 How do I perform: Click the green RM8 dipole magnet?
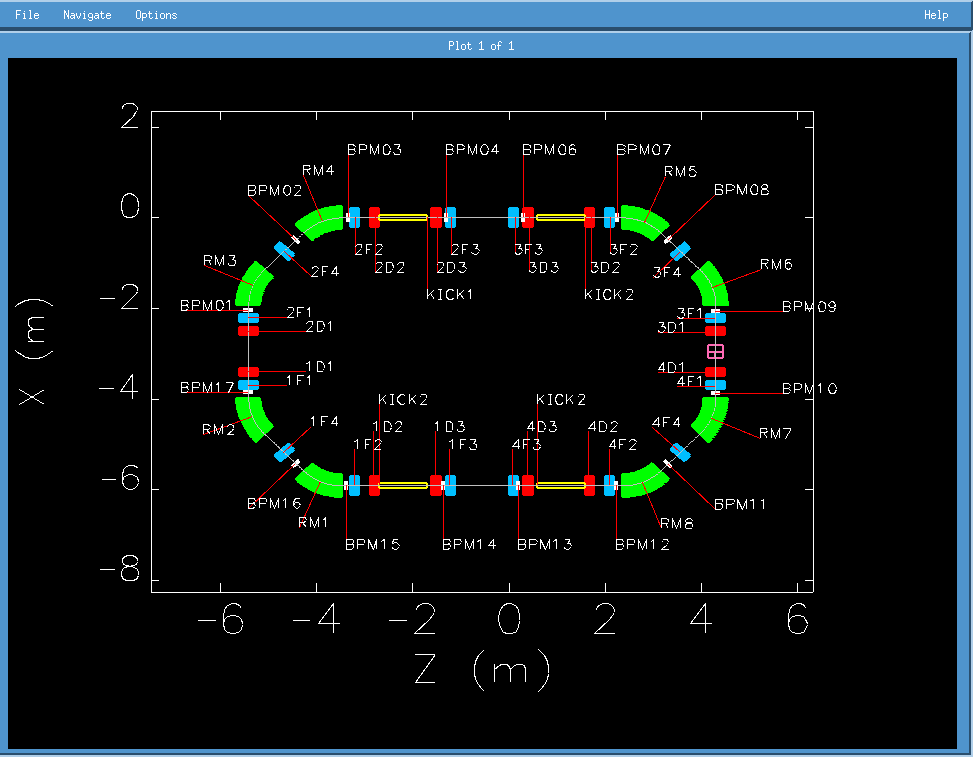coord(645,481)
